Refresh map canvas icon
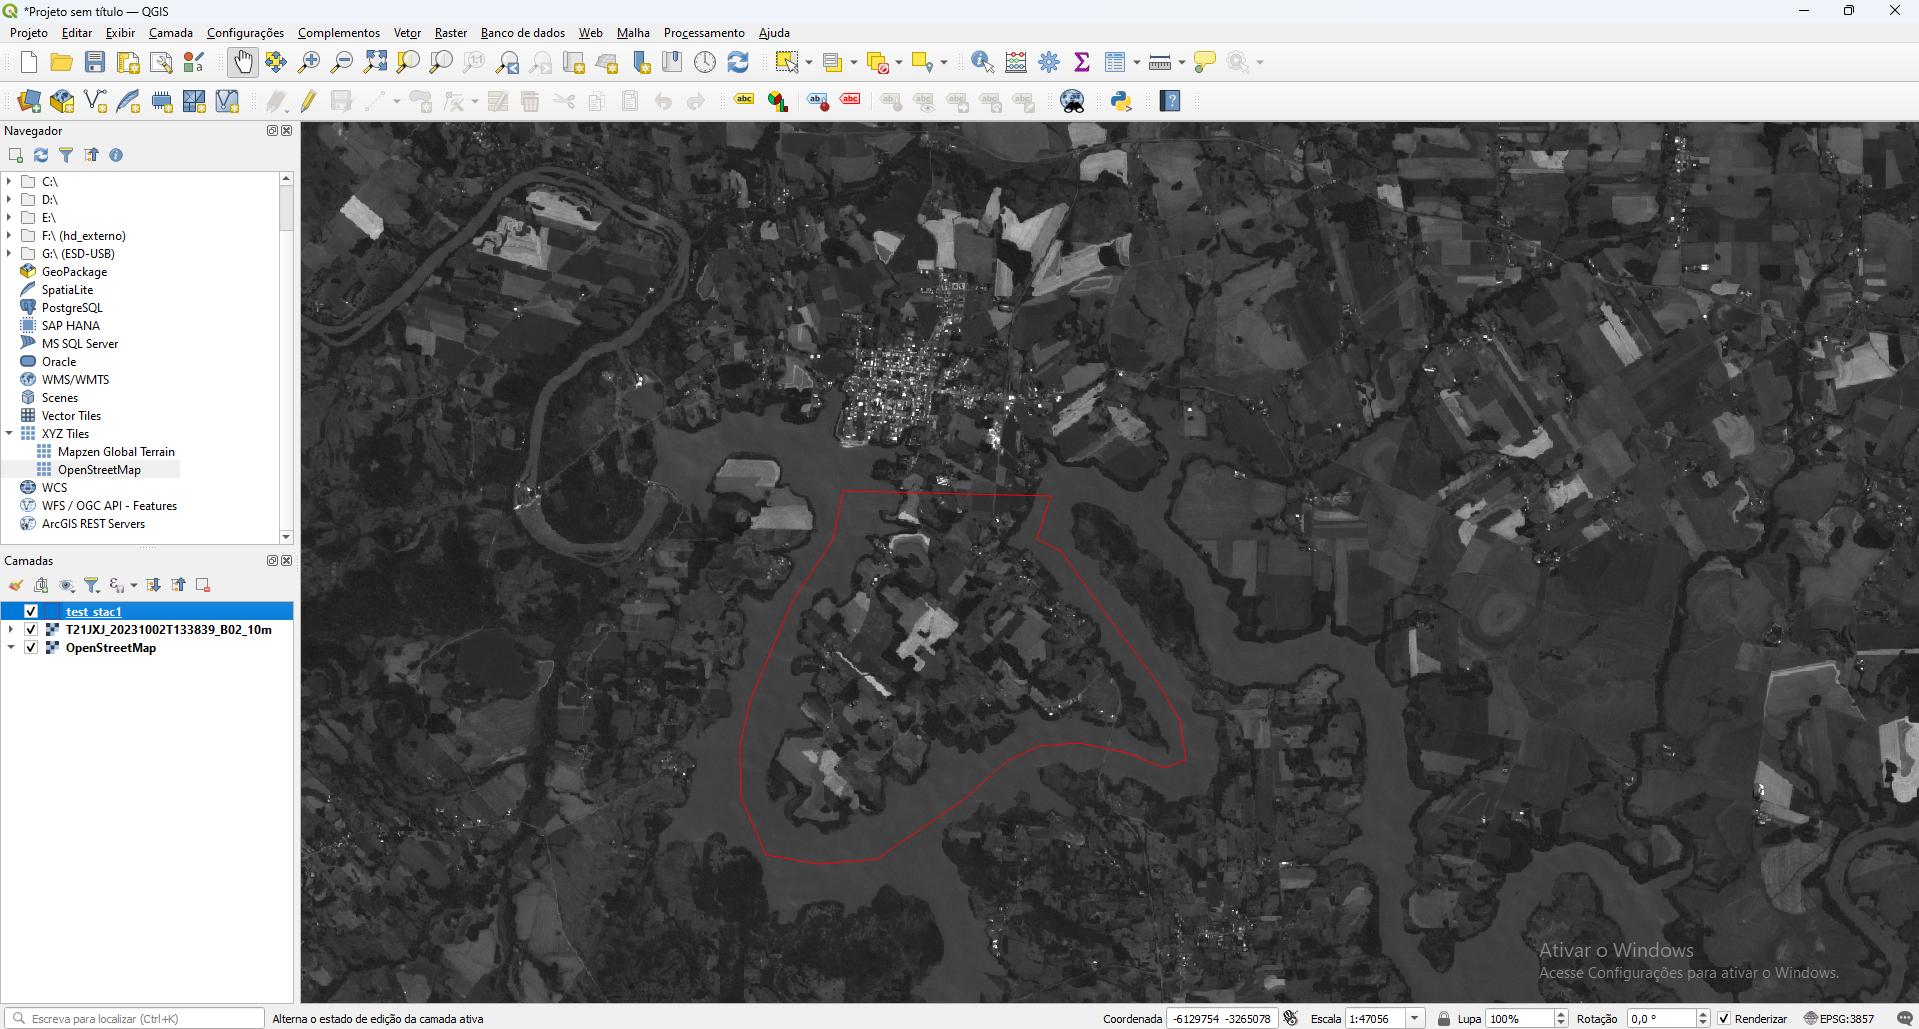 click(738, 62)
